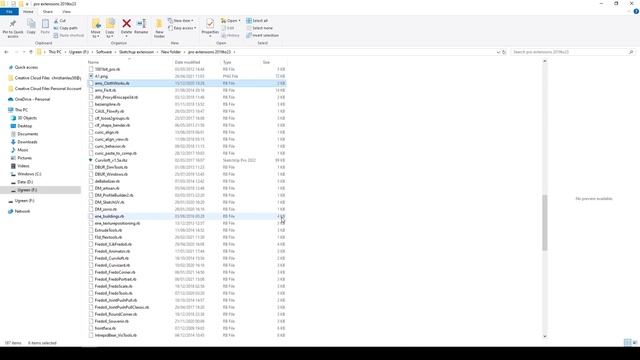Click the file list vertical scrollbar thumb
The height and width of the screenshot is (360, 640).
click(544, 222)
